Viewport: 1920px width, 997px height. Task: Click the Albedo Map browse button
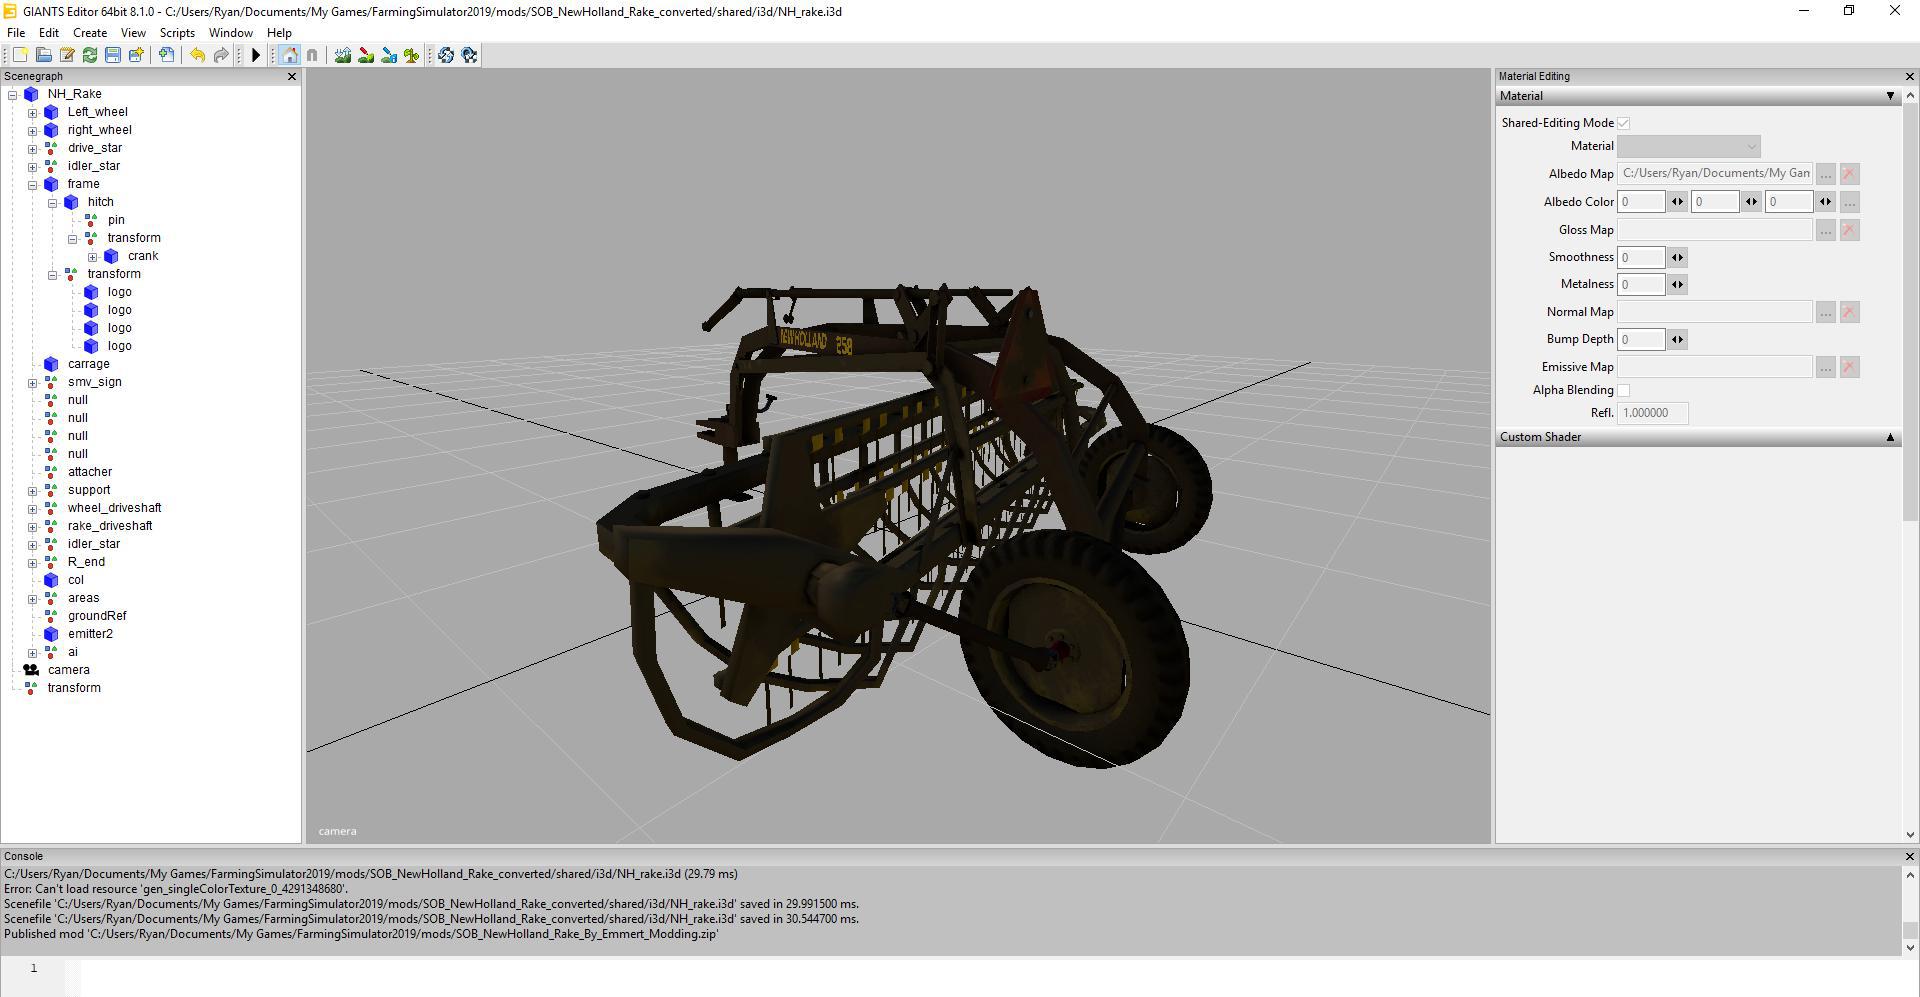[1825, 174]
